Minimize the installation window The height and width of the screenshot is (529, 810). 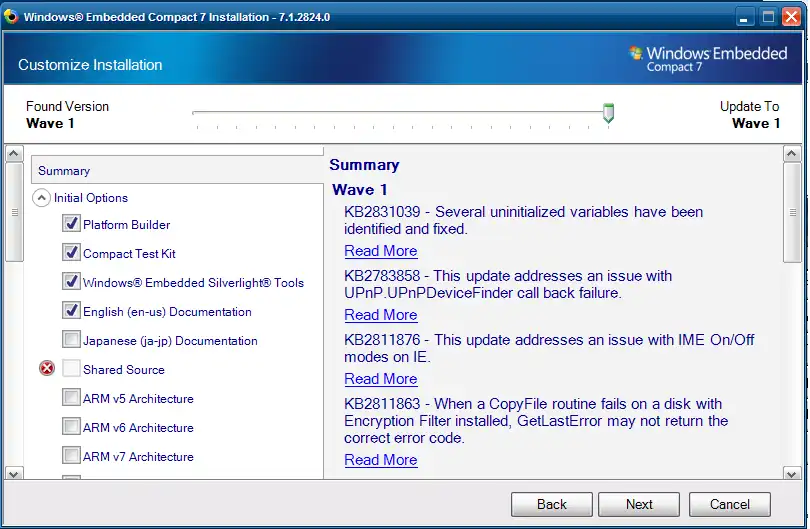pos(746,17)
